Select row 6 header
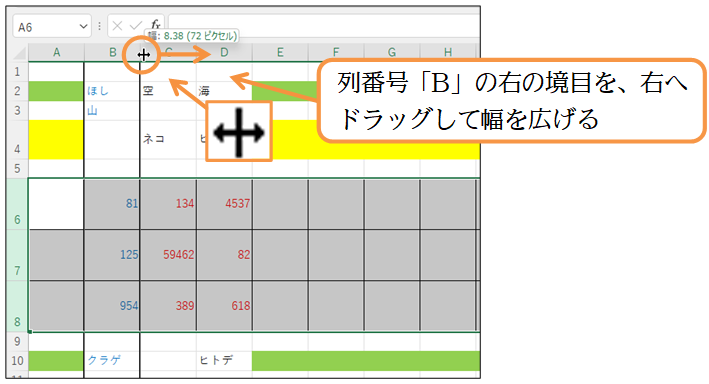709x384 pixels. pyautogui.click(x=17, y=204)
